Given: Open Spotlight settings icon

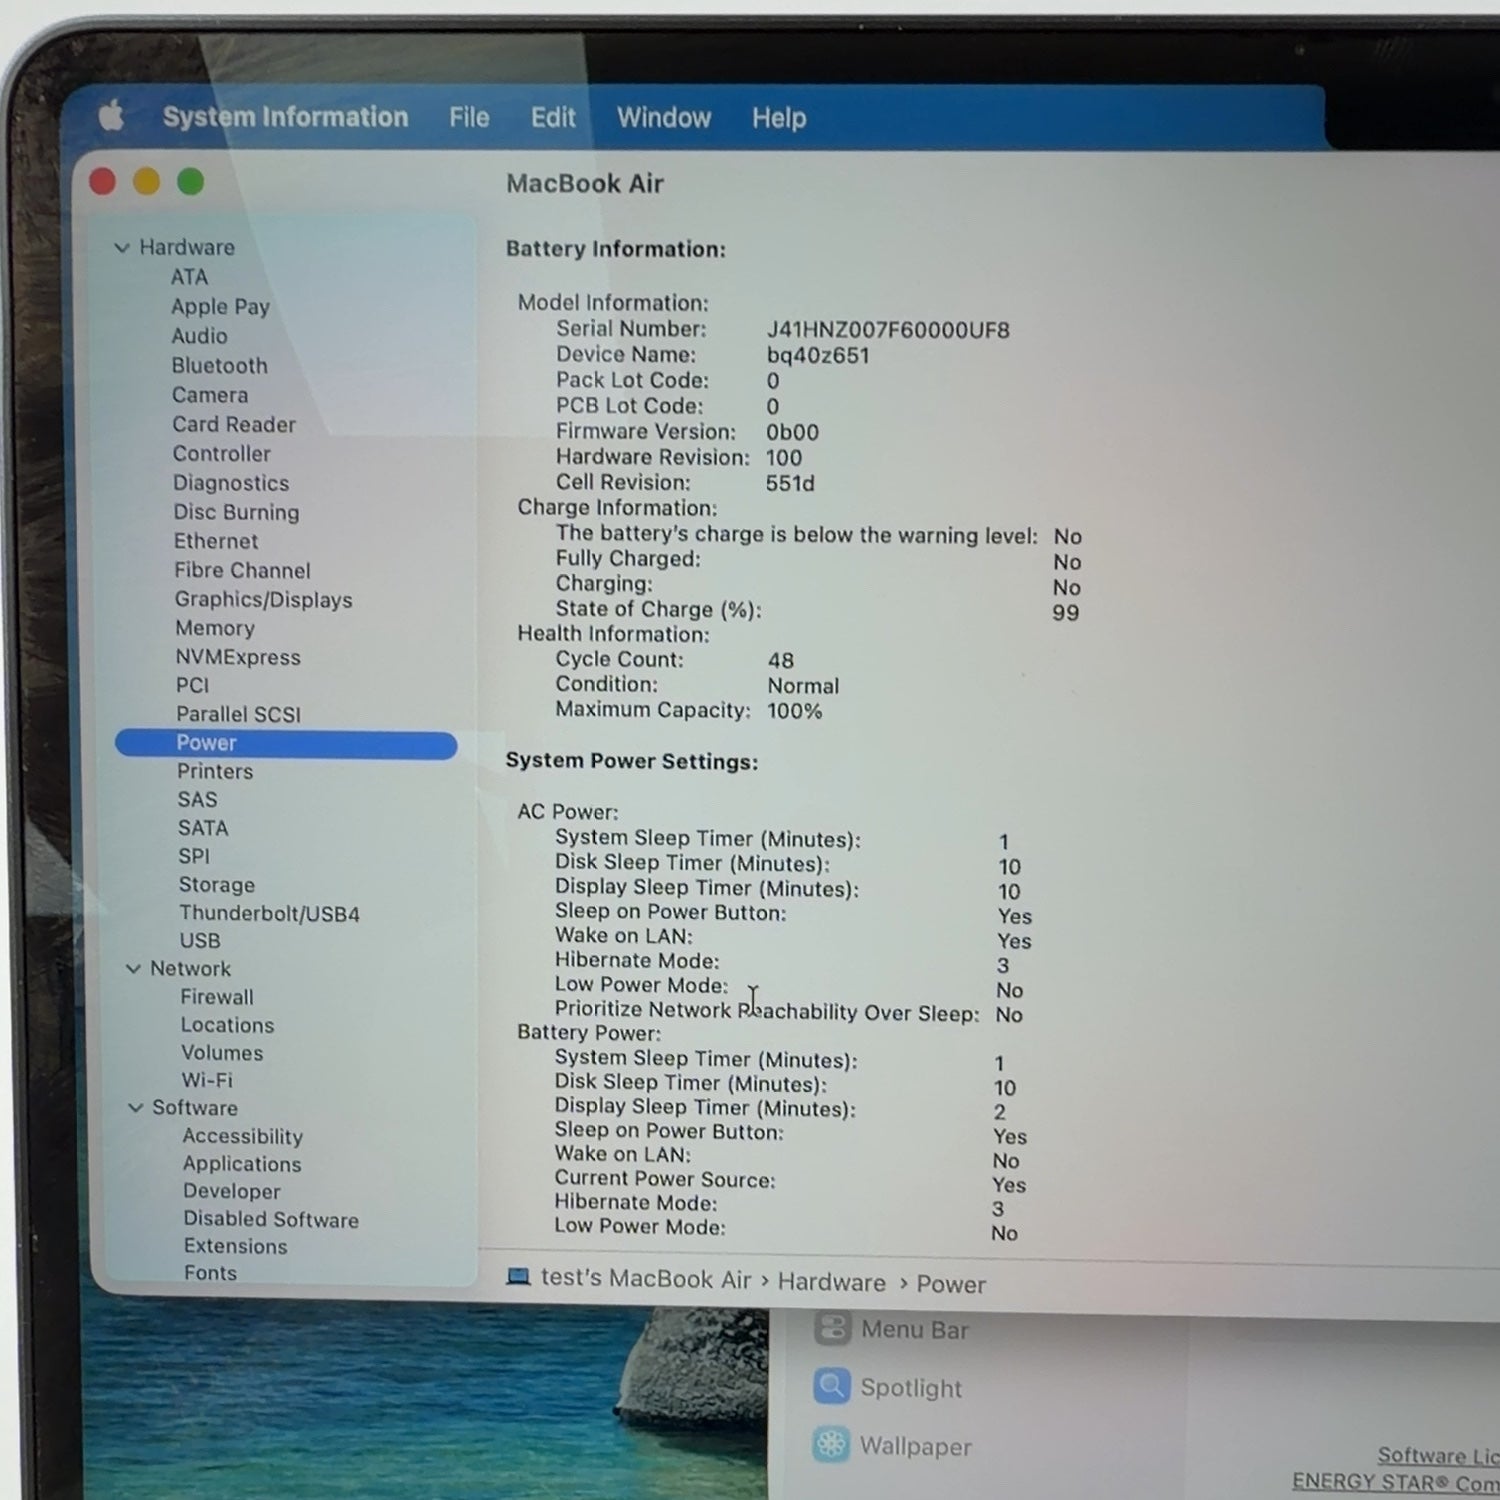Looking at the screenshot, I should click(831, 1386).
